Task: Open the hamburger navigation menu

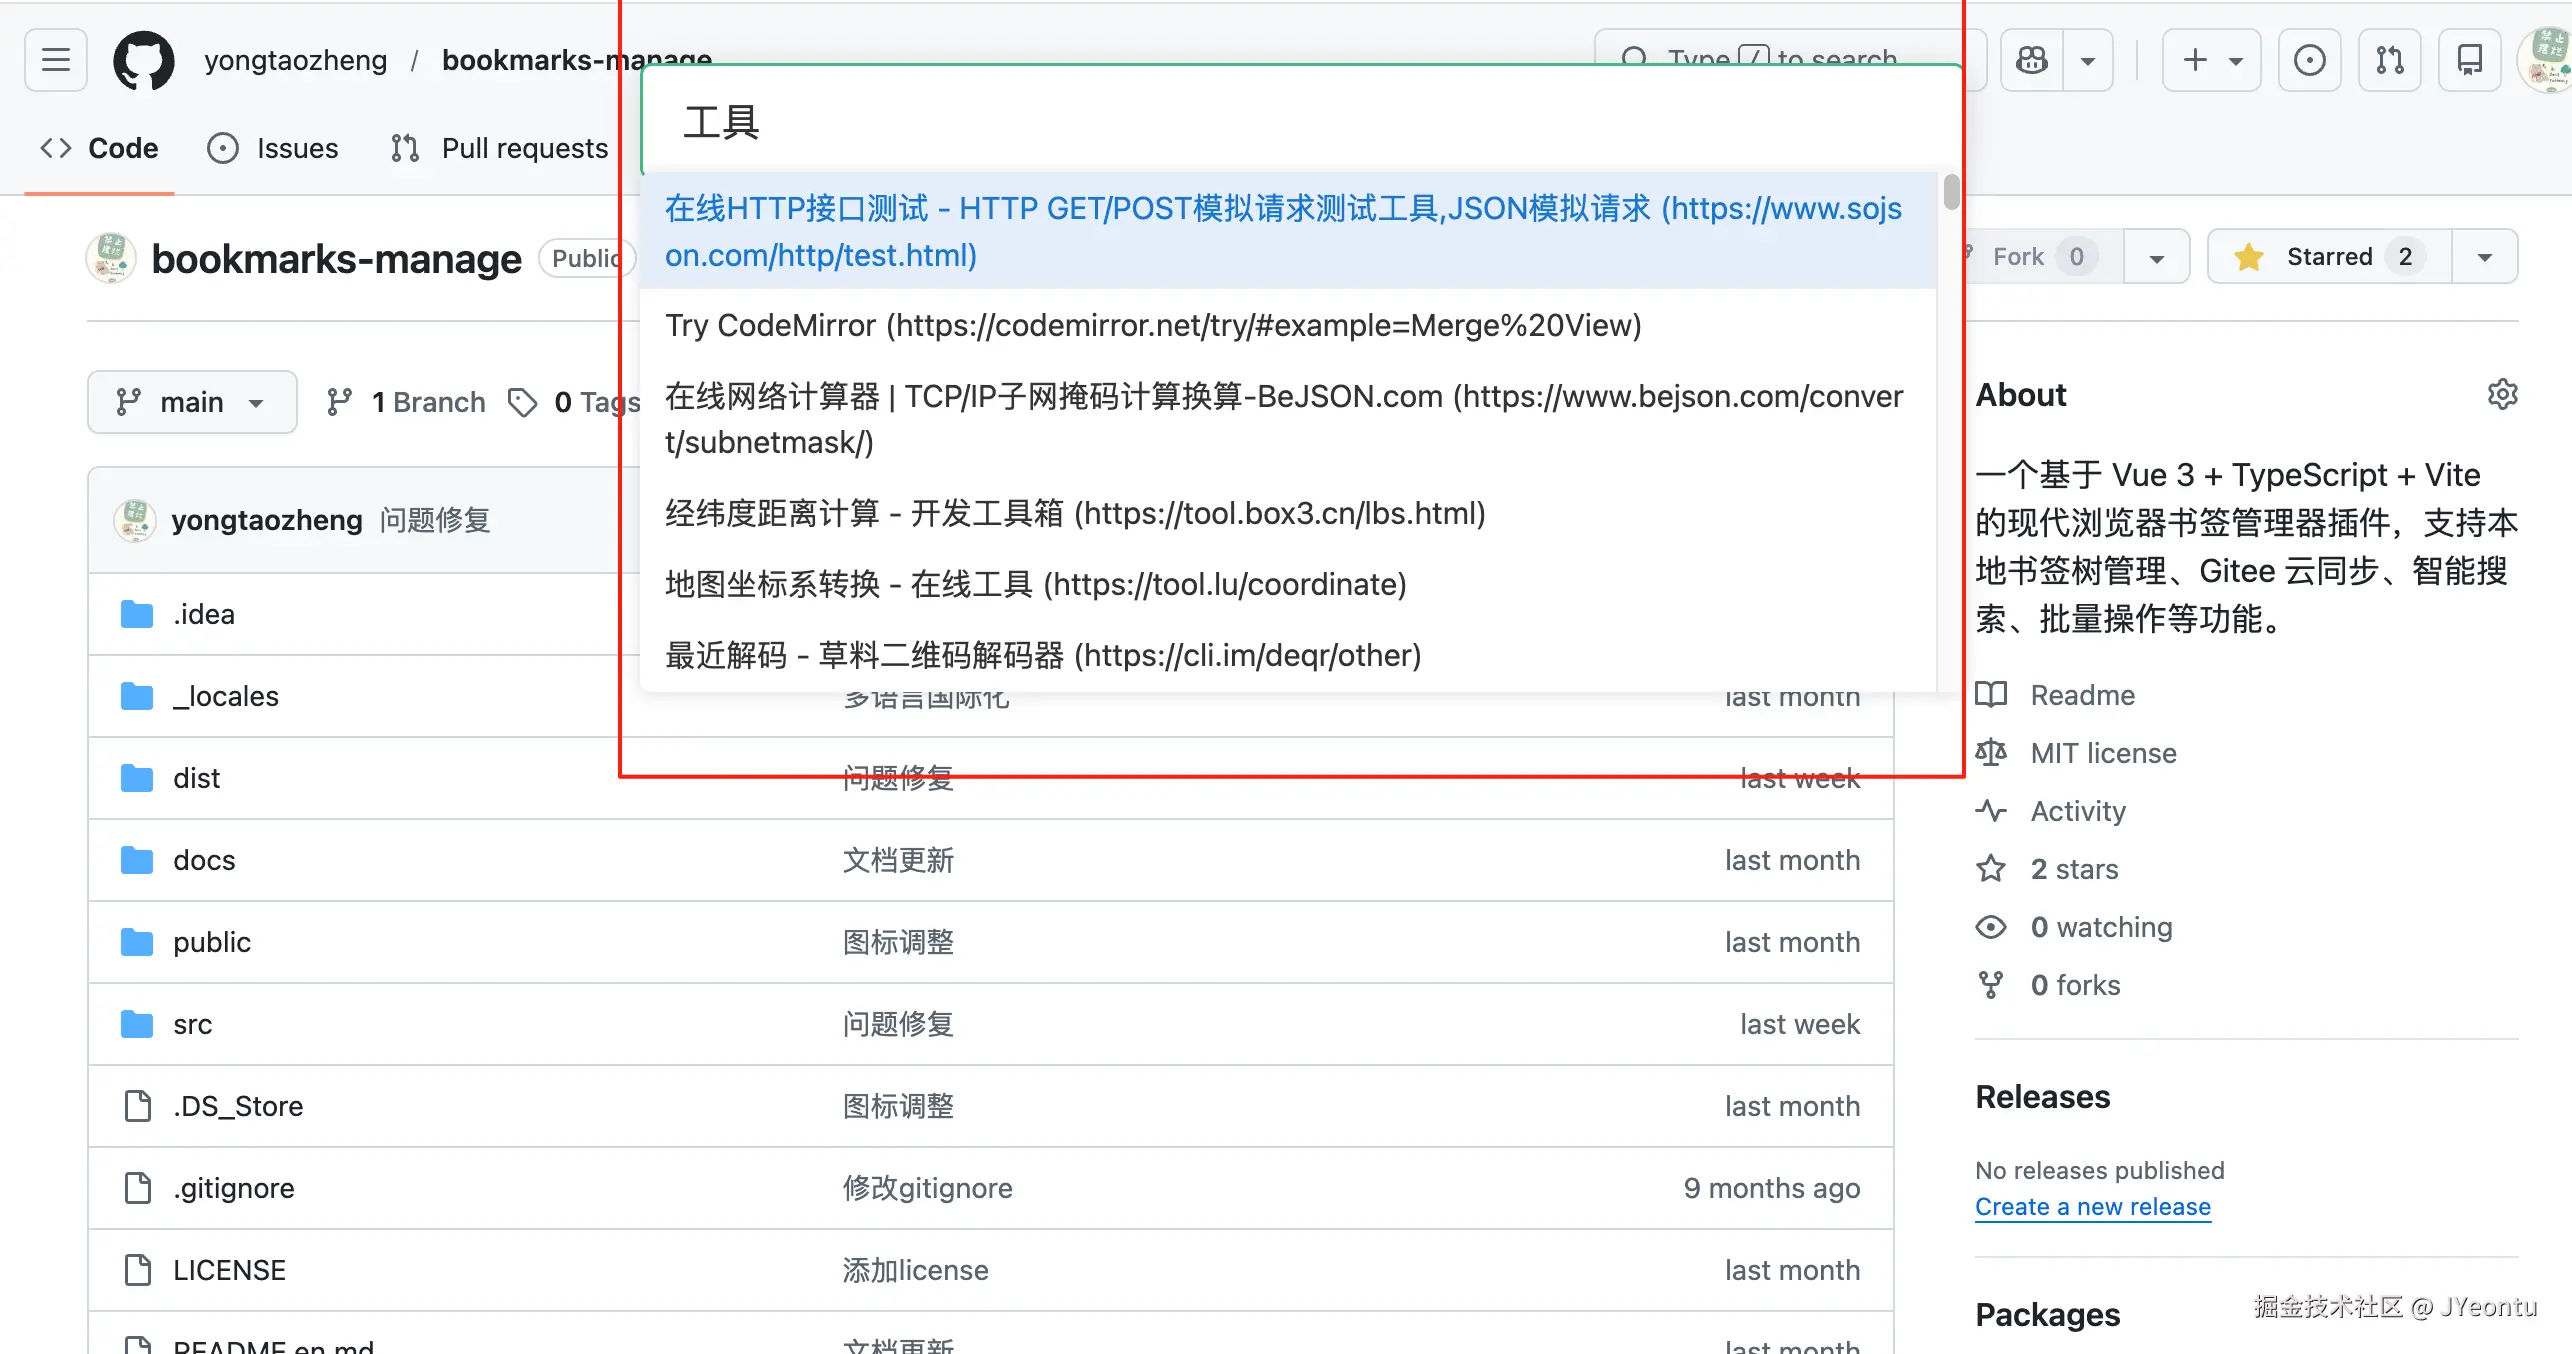Action: 56,60
